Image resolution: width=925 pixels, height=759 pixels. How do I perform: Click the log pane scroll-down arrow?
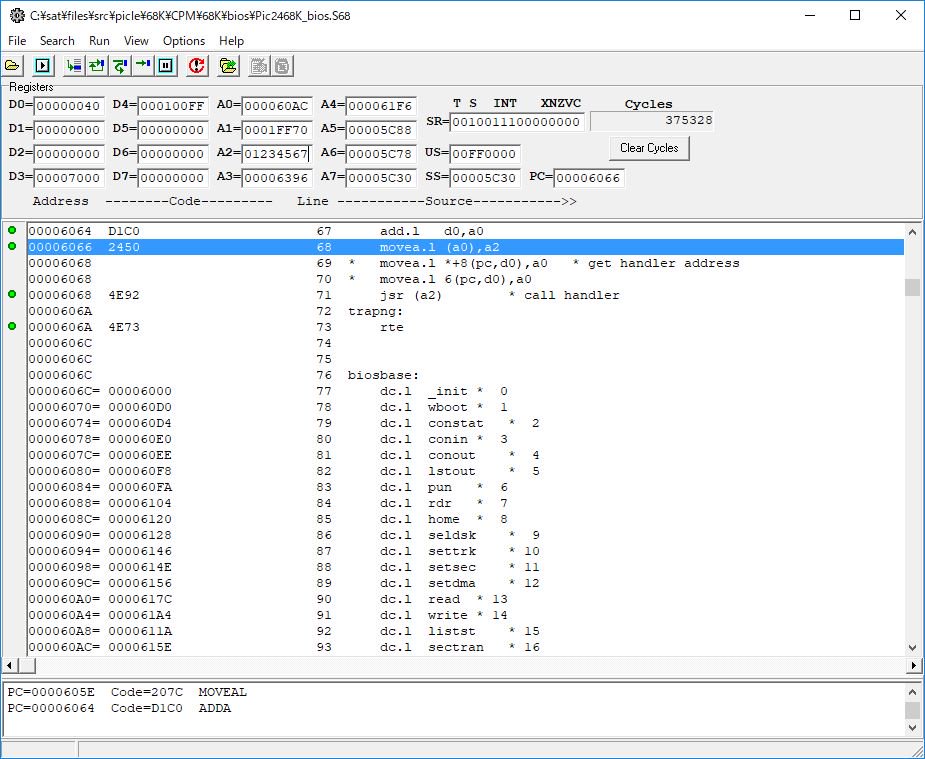tap(913, 727)
